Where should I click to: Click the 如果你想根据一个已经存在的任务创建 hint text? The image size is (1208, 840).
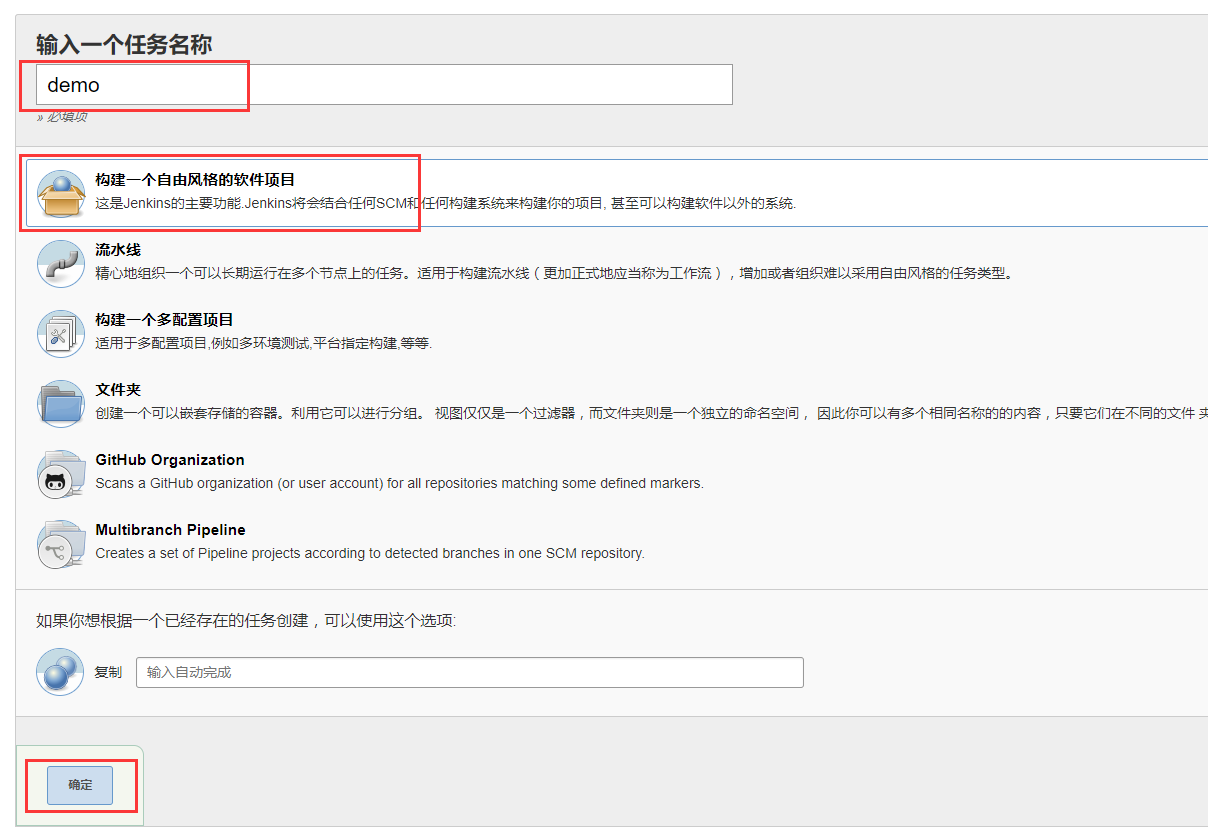point(246,621)
